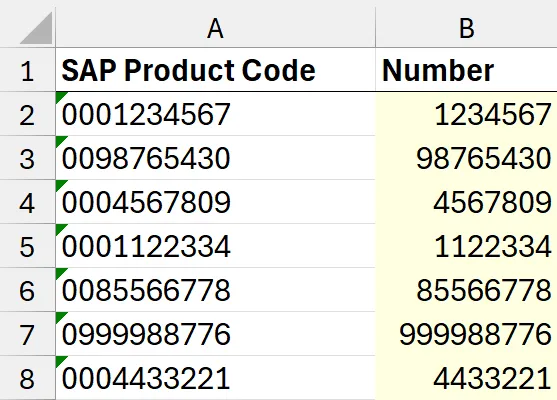The height and width of the screenshot is (400, 557).
Task: Click the Select All corner triangle
Action: (37, 28)
